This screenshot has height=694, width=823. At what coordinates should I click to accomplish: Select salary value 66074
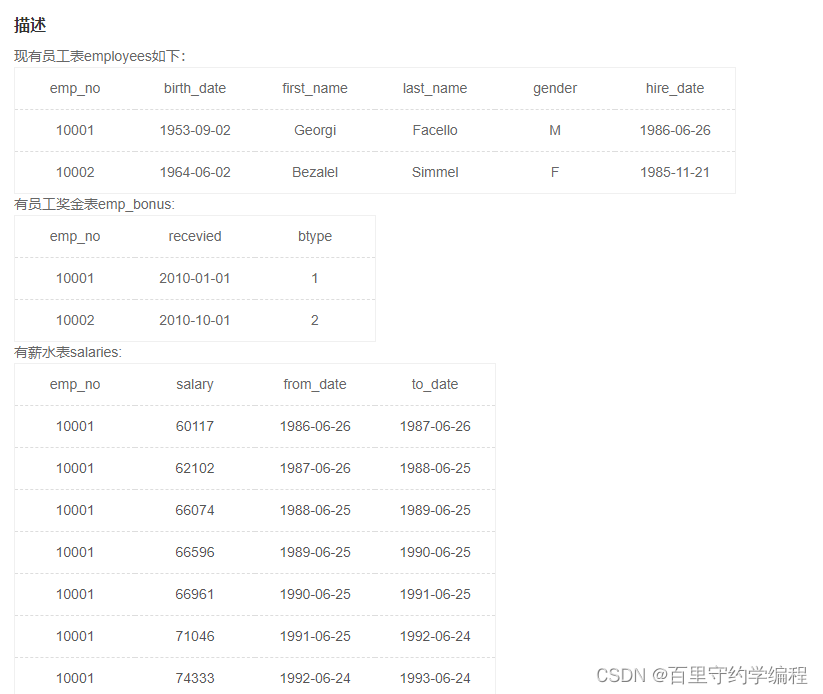point(195,510)
